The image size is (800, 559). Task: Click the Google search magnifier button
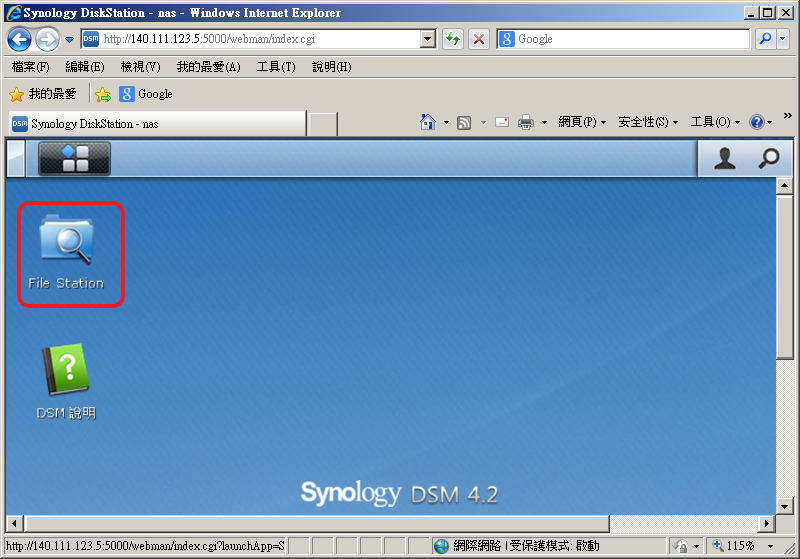pyautogui.click(x=765, y=39)
